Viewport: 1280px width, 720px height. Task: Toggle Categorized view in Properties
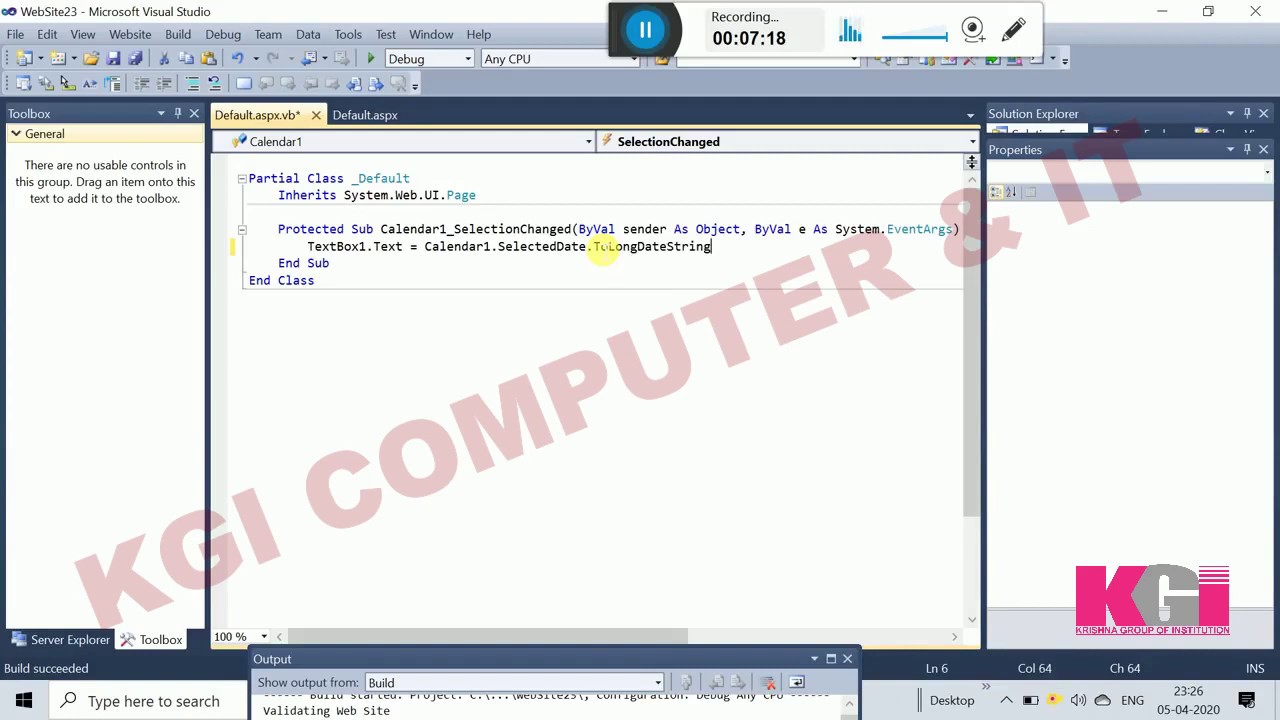coord(997,192)
